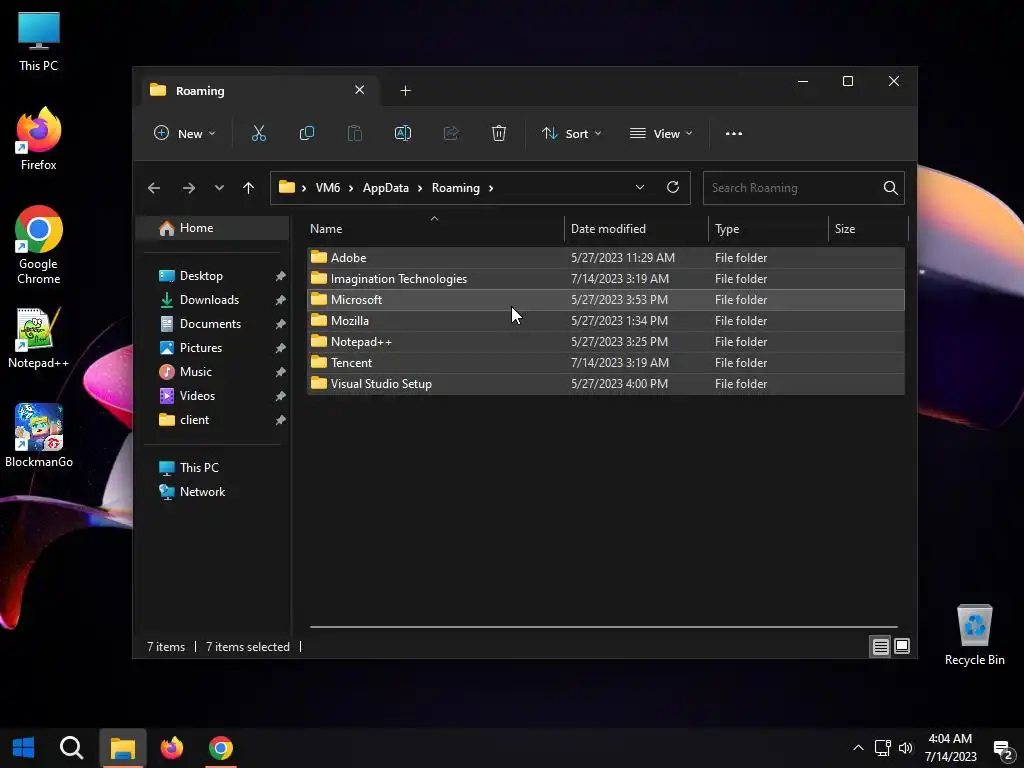Click File Explorer in the taskbar
The image size is (1024, 768).
click(122, 748)
